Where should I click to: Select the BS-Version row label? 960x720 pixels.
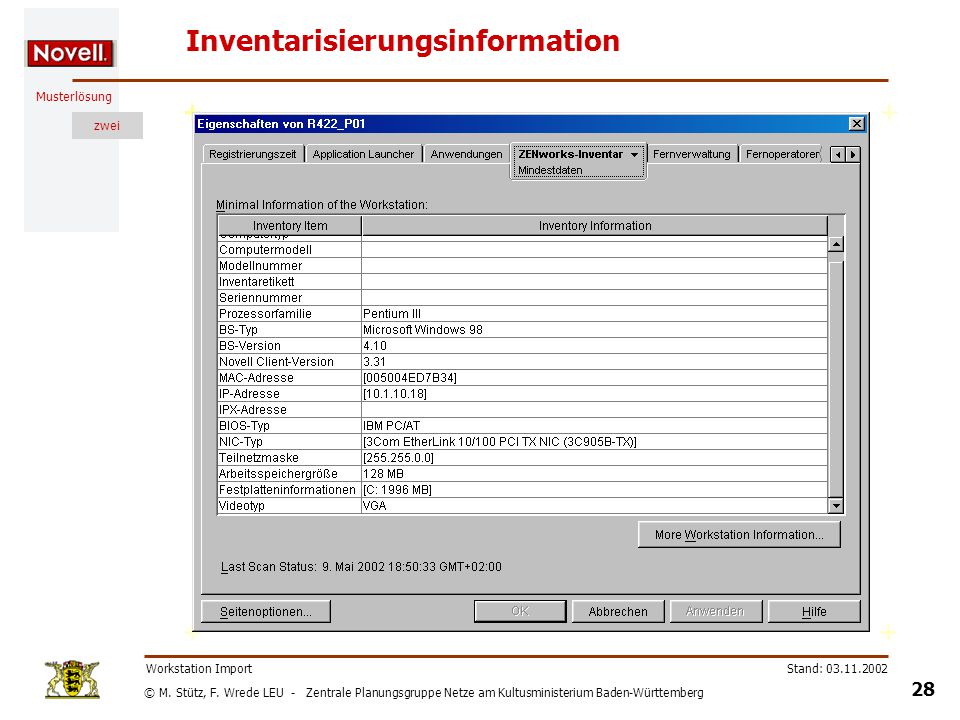click(250, 345)
